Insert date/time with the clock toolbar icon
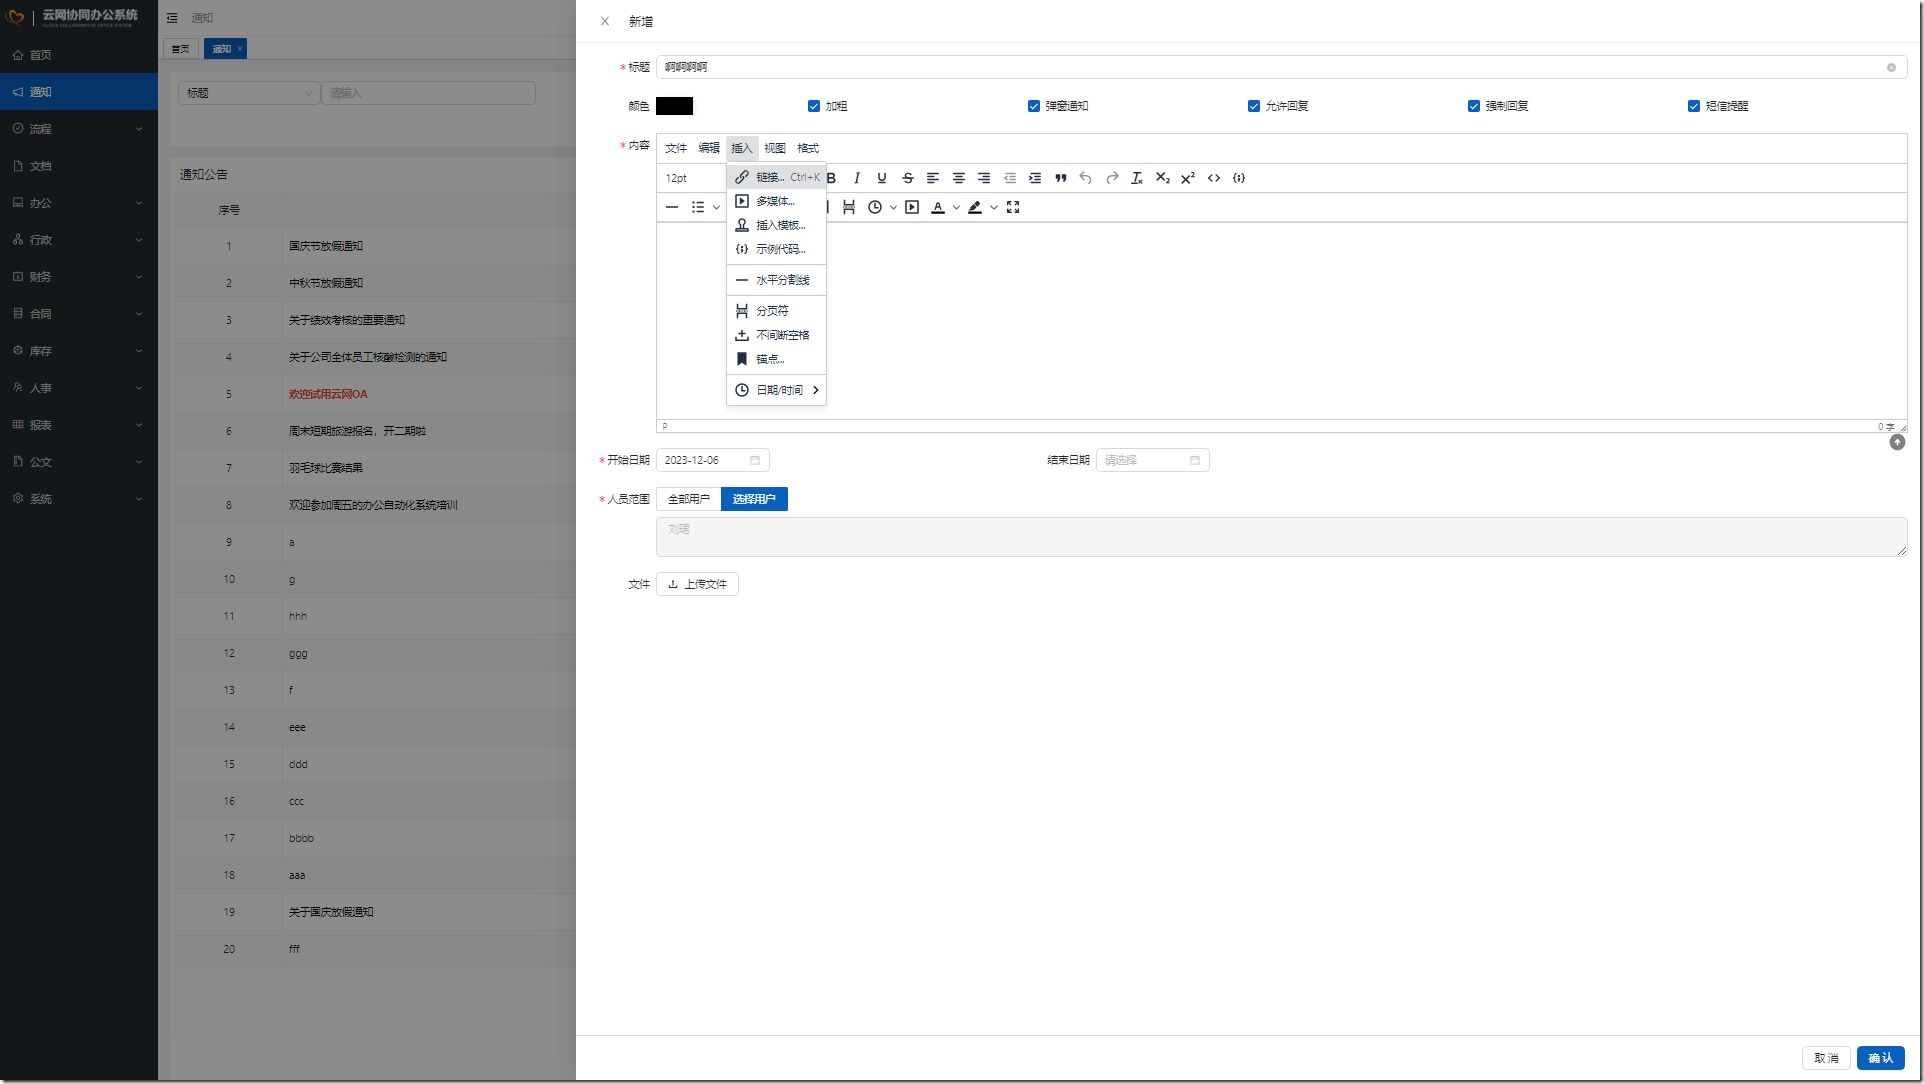The height and width of the screenshot is (1084, 1924). [875, 207]
